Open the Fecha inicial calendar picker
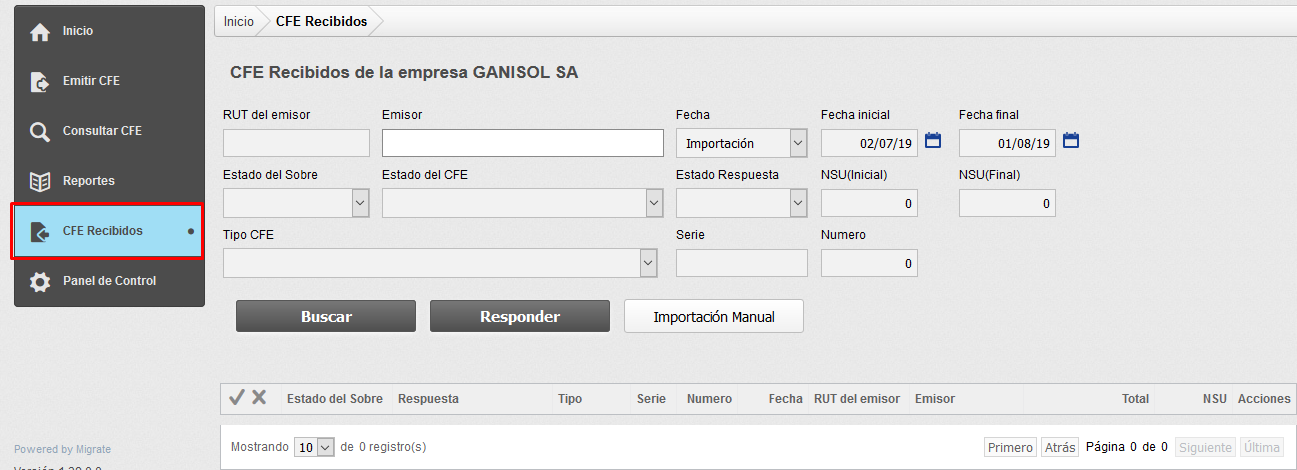 click(x=933, y=141)
